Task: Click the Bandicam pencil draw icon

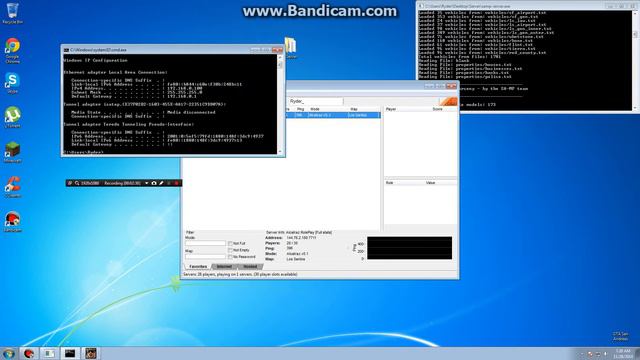Action: 161,183
